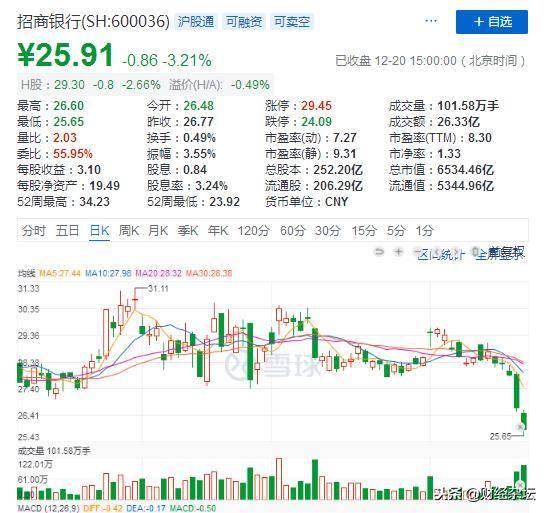Viewport: 548px width, 513px height.
Task: Click the 52周最高 value 34.23
Action: 94,202
